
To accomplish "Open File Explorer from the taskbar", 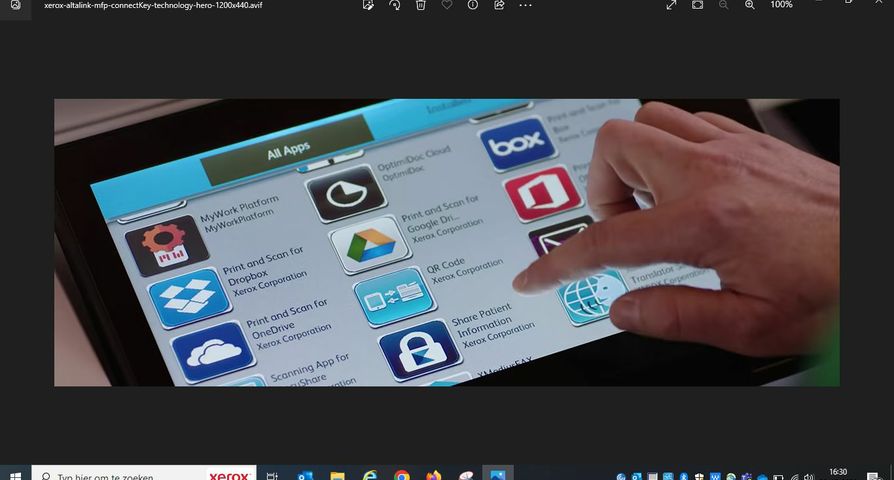I will point(338,476).
